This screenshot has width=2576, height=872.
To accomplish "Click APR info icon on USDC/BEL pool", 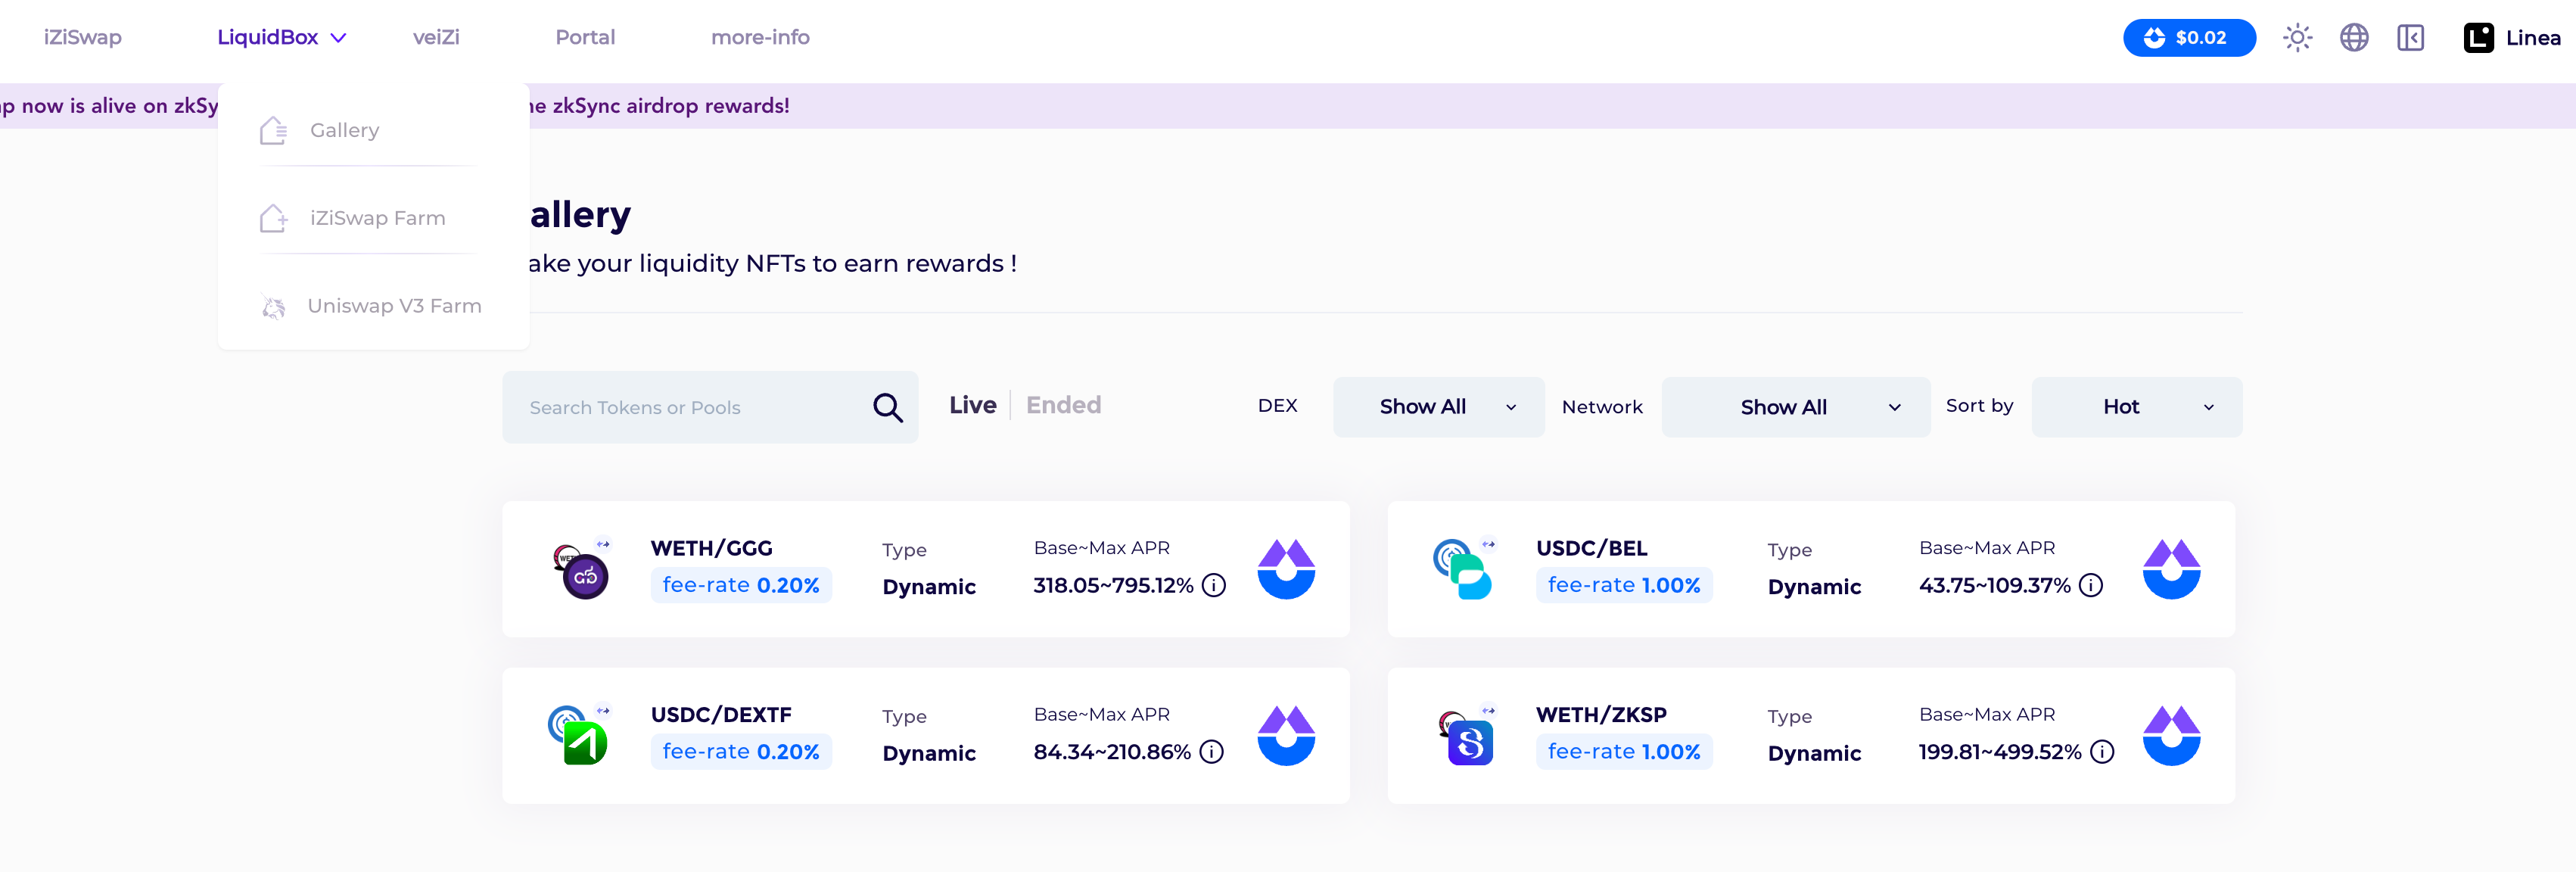I will [2091, 585].
